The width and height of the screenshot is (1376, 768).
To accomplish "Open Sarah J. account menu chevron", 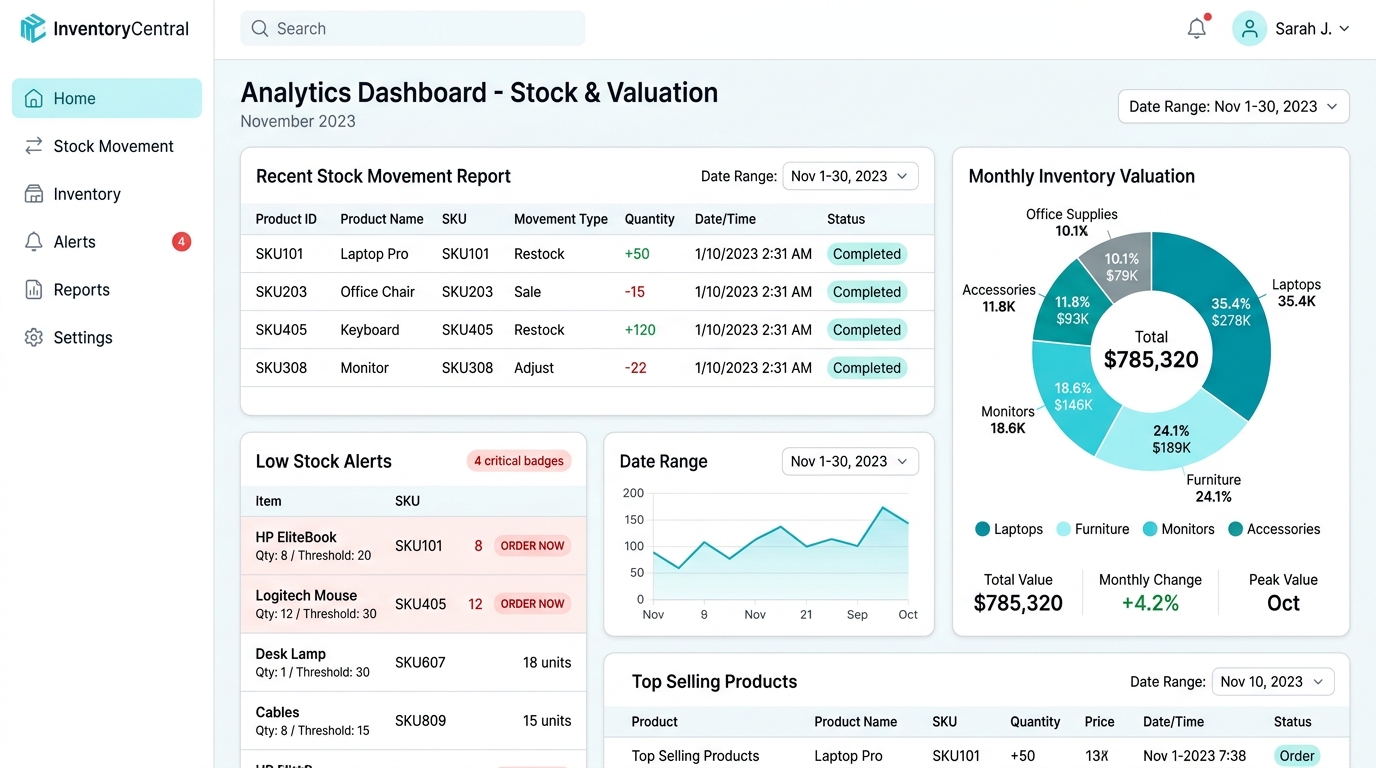I will tap(1344, 29).
